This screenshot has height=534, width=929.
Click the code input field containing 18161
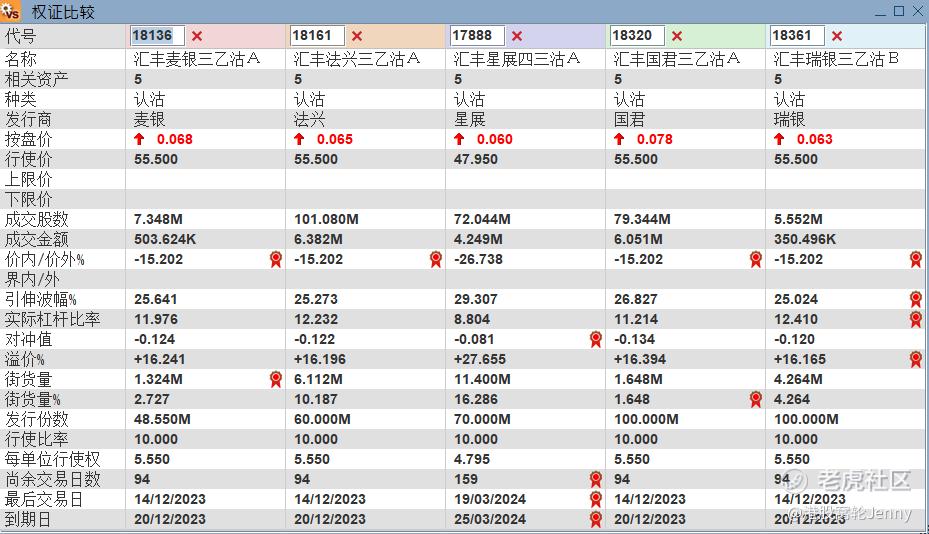point(317,36)
